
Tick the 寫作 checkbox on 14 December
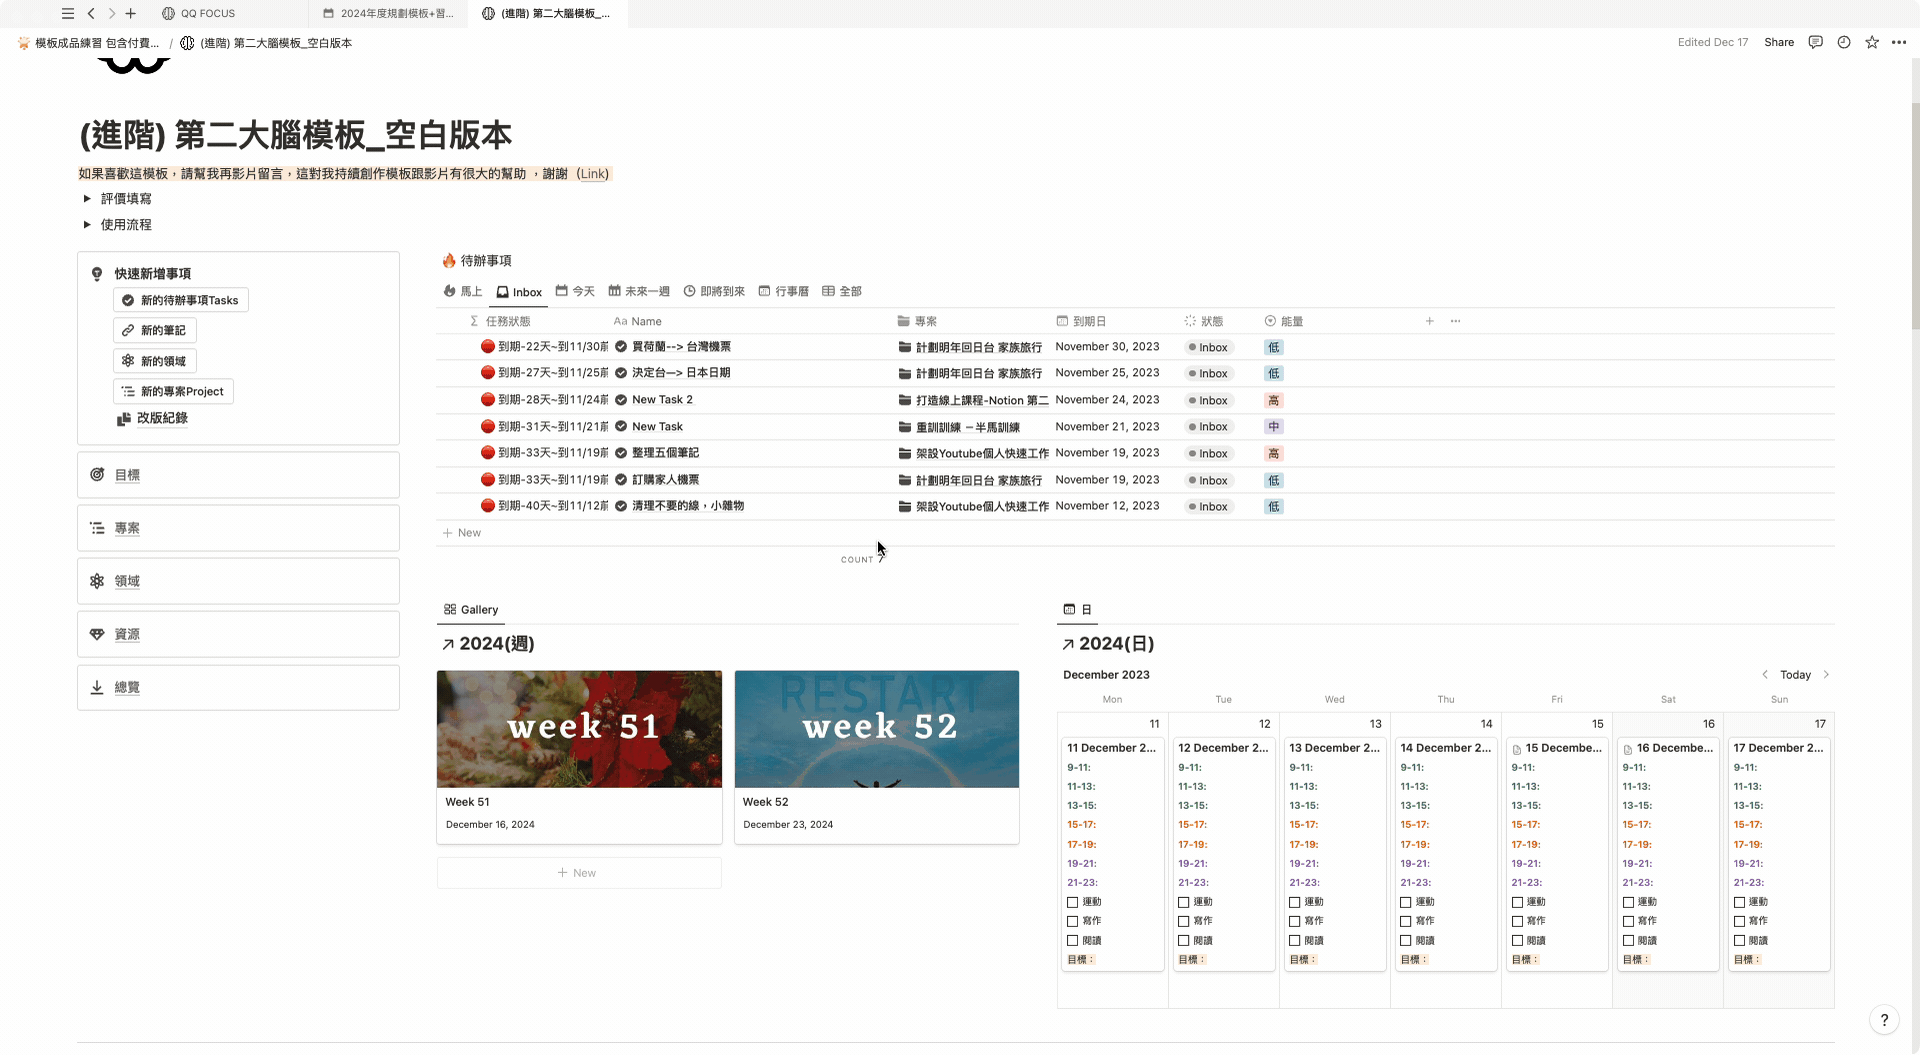pyautogui.click(x=1406, y=921)
